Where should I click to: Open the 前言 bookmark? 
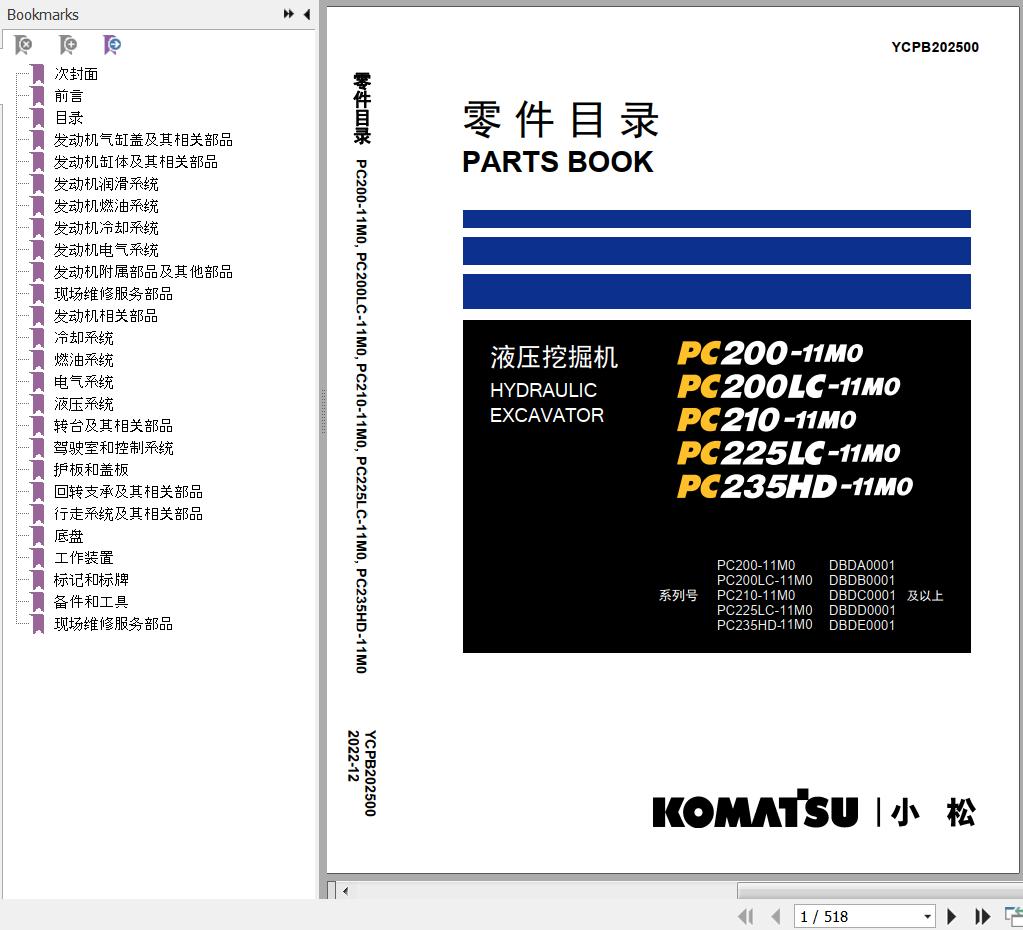click(69, 96)
